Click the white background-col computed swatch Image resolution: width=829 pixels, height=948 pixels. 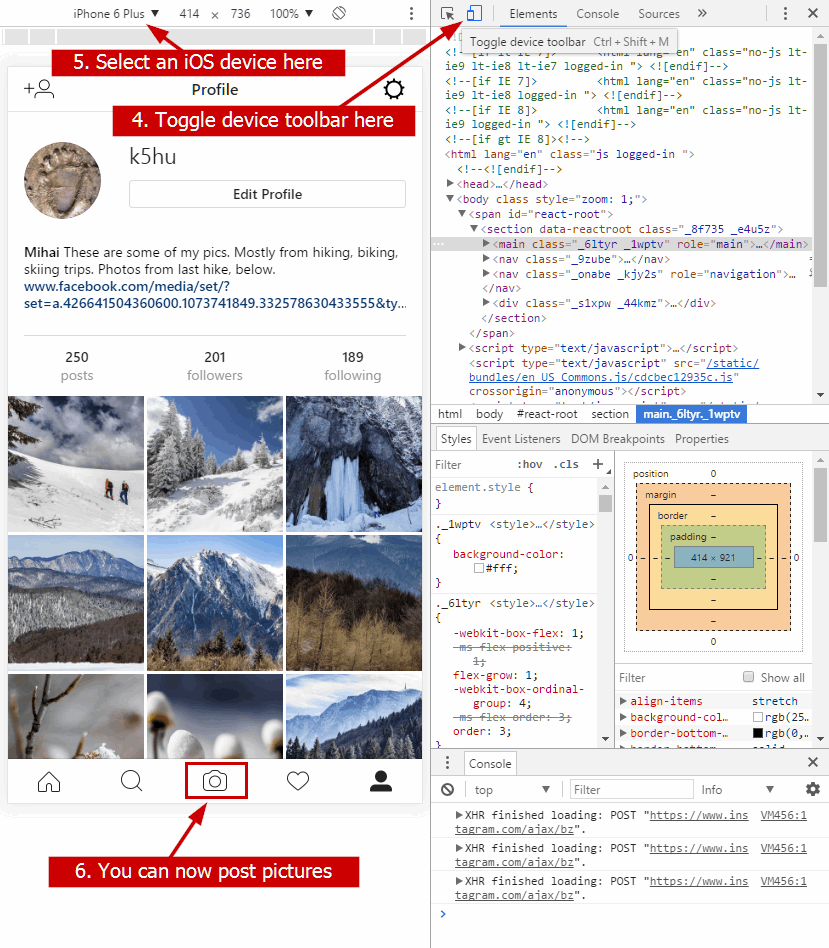coord(758,717)
